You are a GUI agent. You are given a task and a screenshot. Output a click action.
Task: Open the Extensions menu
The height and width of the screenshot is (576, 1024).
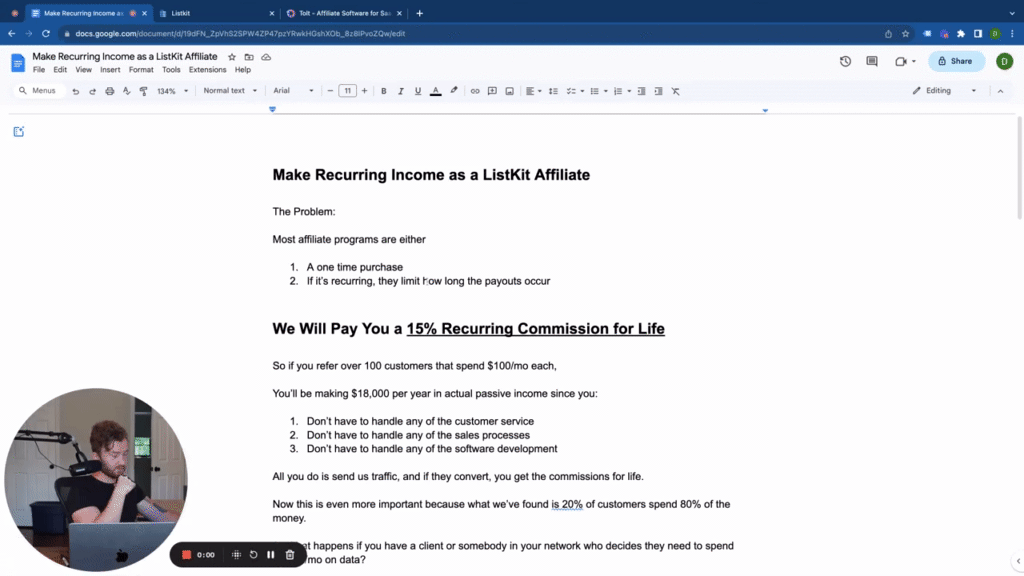pyautogui.click(x=208, y=70)
